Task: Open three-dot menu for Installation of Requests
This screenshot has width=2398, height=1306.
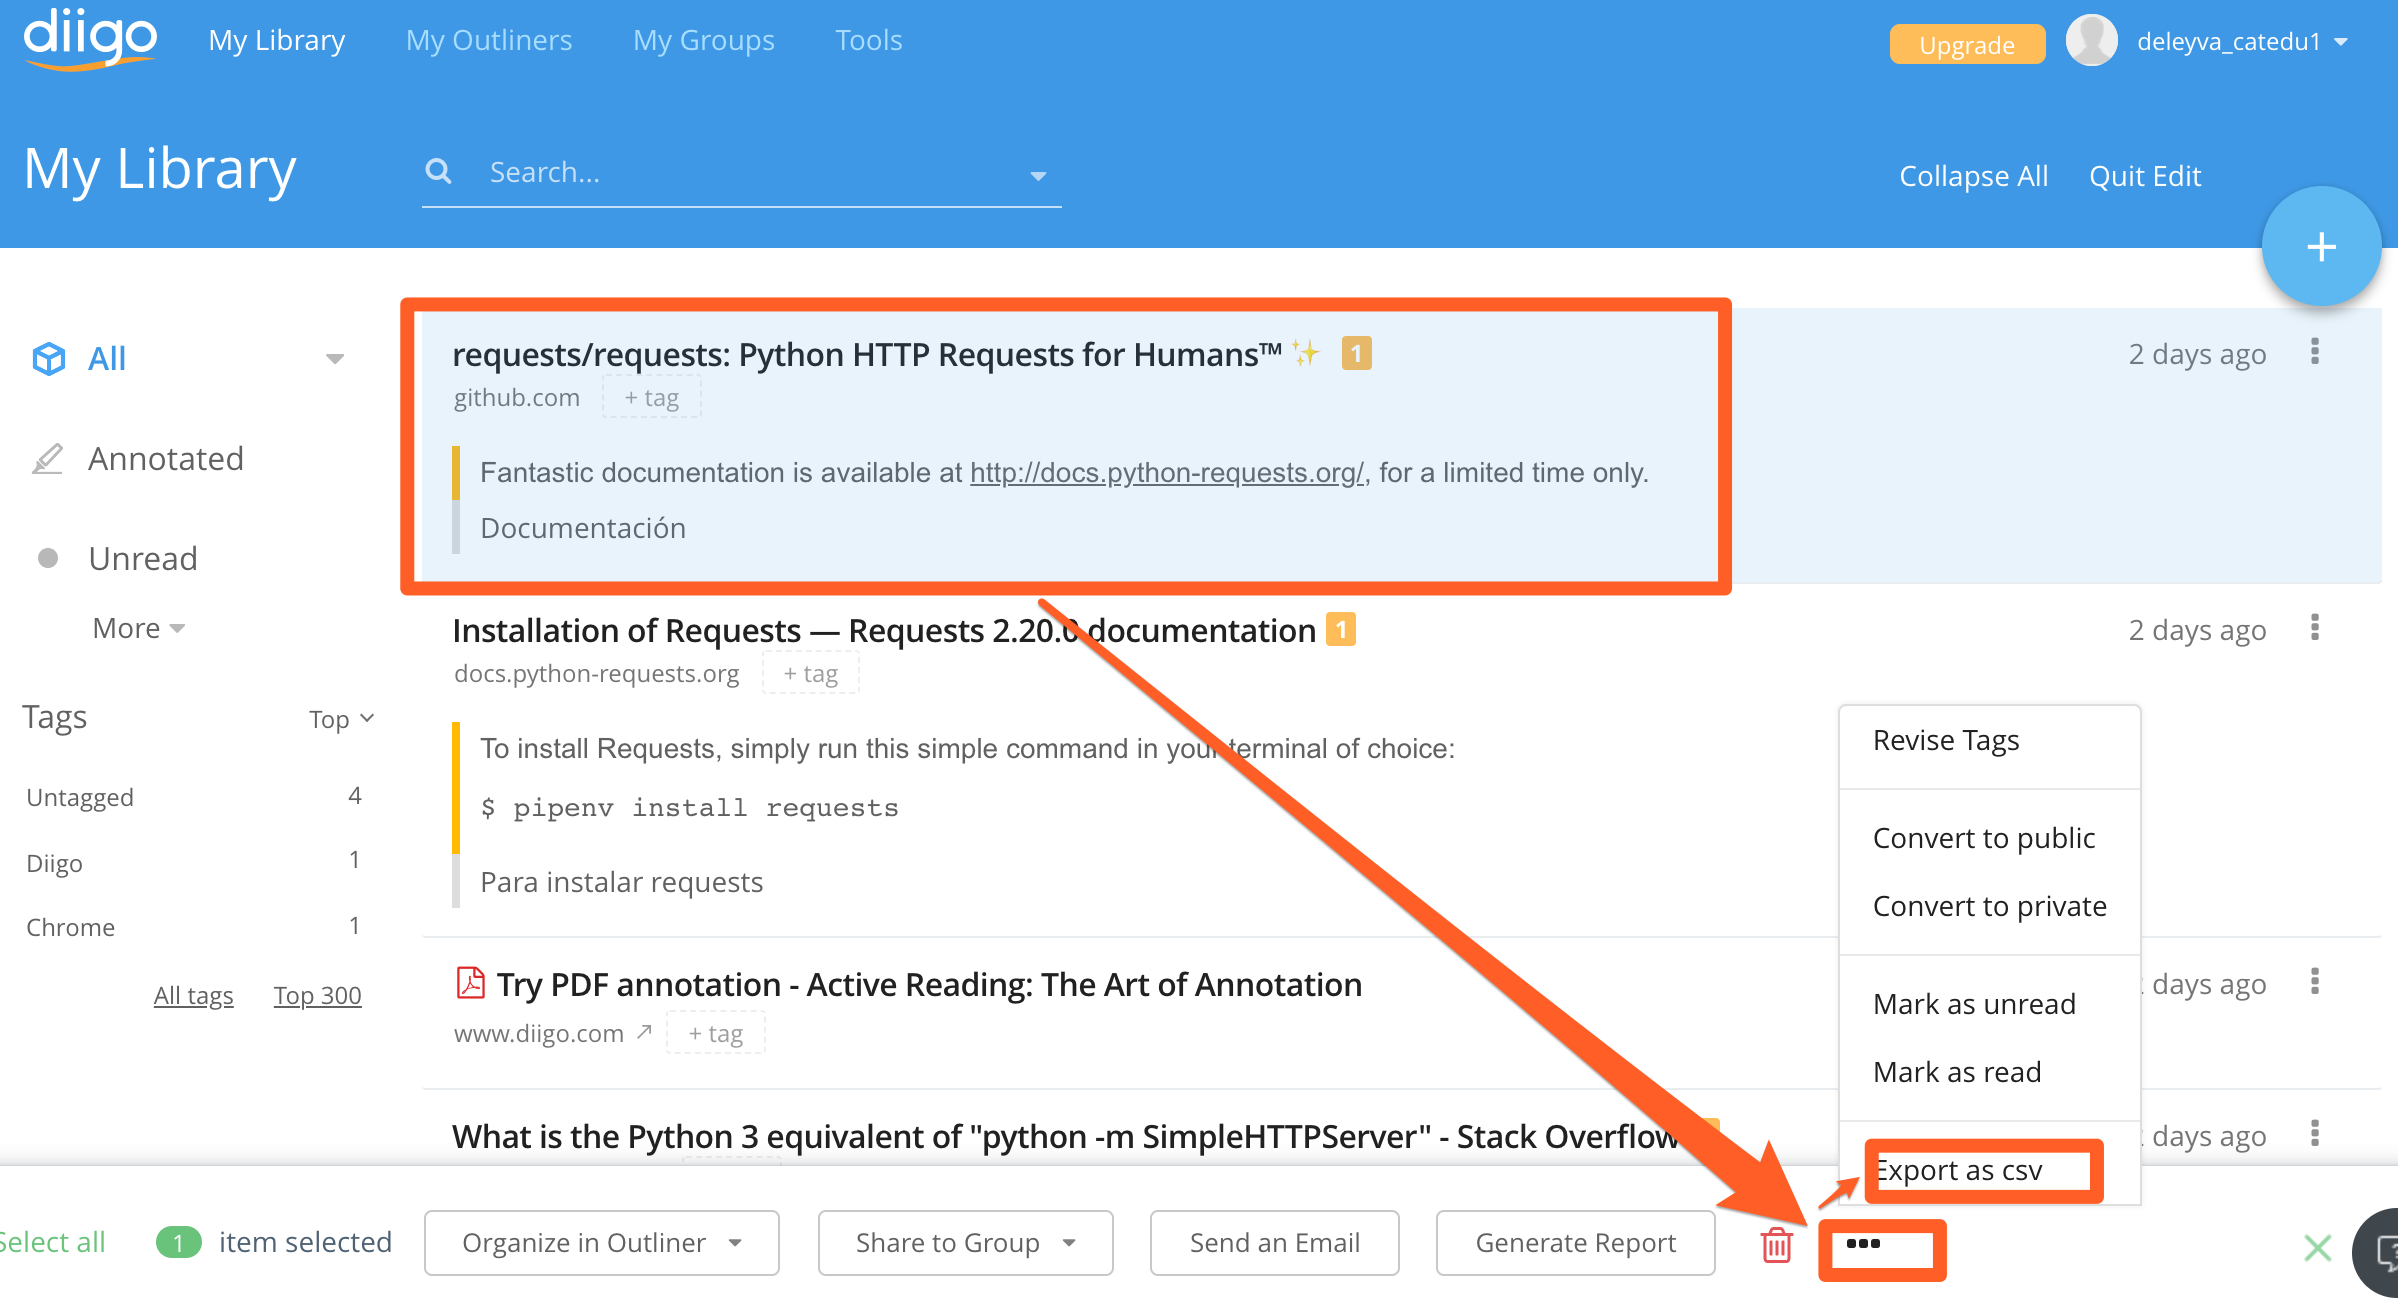Action: tap(2314, 628)
